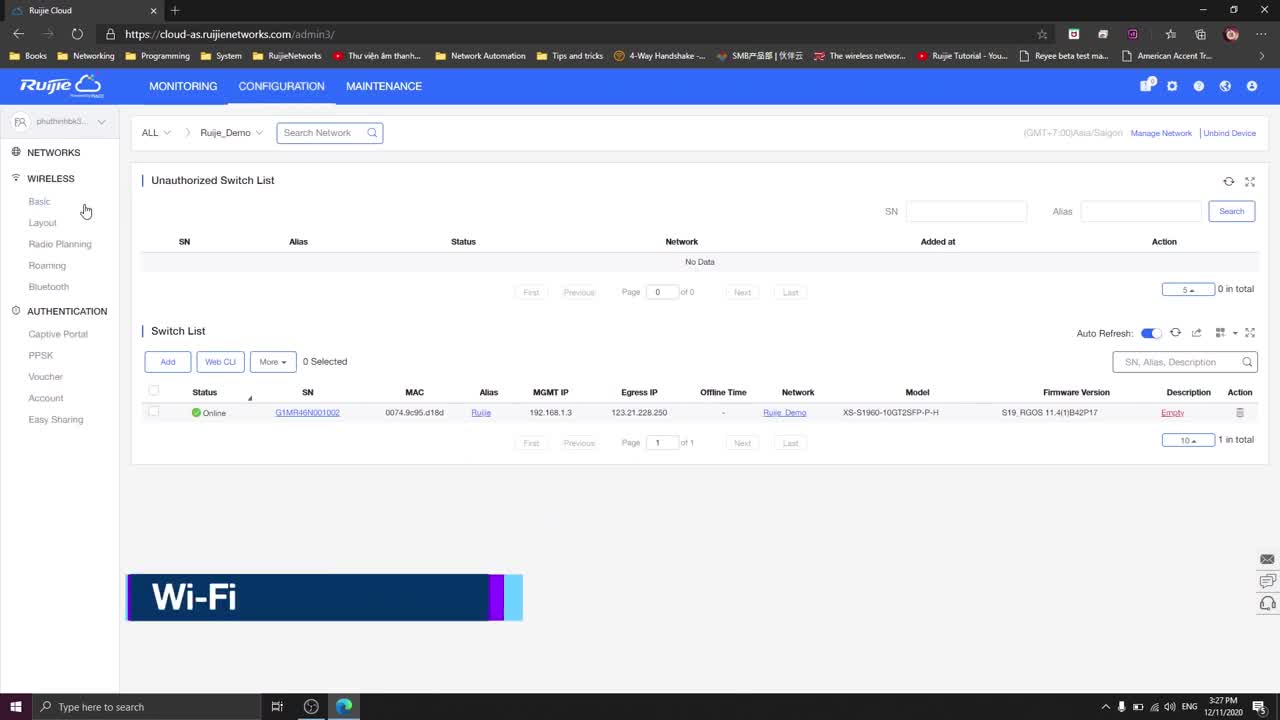The width and height of the screenshot is (1280, 720).
Task: Open the Ruijie_Demo network dropdown
Action: (231, 132)
